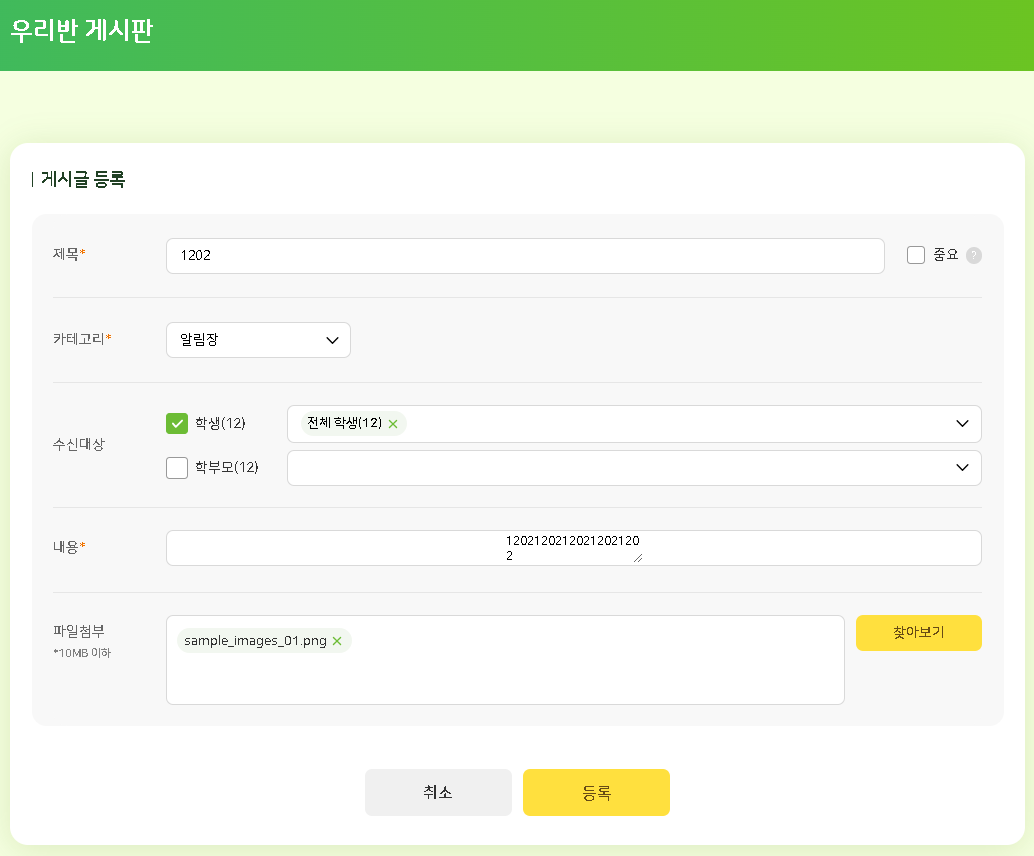This screenshot has width=1034, height=856.
Task: Click the content textarea resize handle
Action: 638,558
